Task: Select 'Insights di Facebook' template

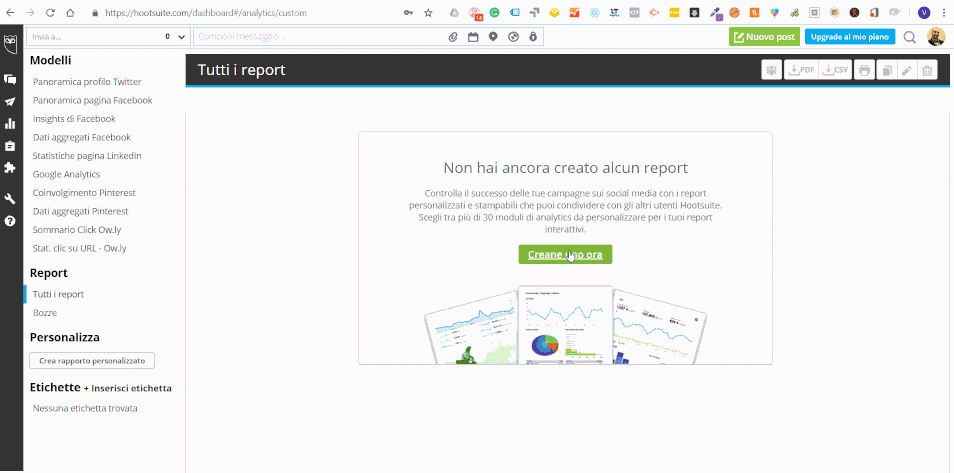Action: point(74,119)
